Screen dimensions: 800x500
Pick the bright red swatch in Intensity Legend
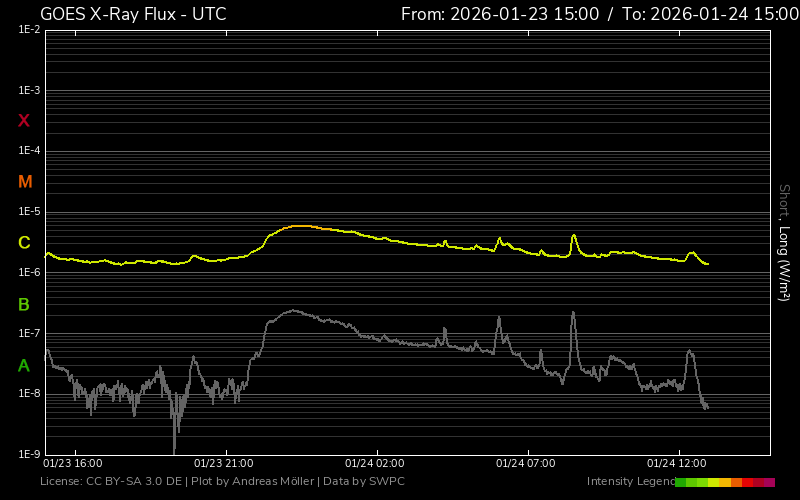click(x=747, y=482)
